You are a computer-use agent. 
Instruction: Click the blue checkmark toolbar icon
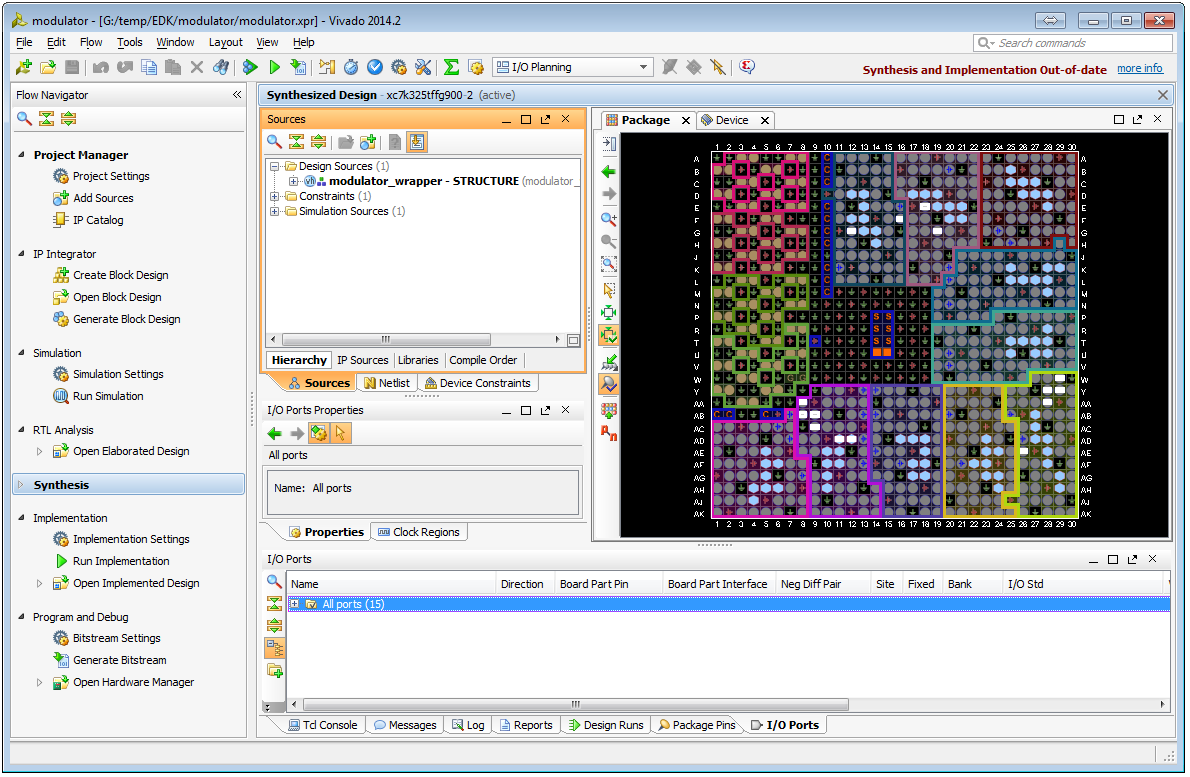tap(375, 68)
